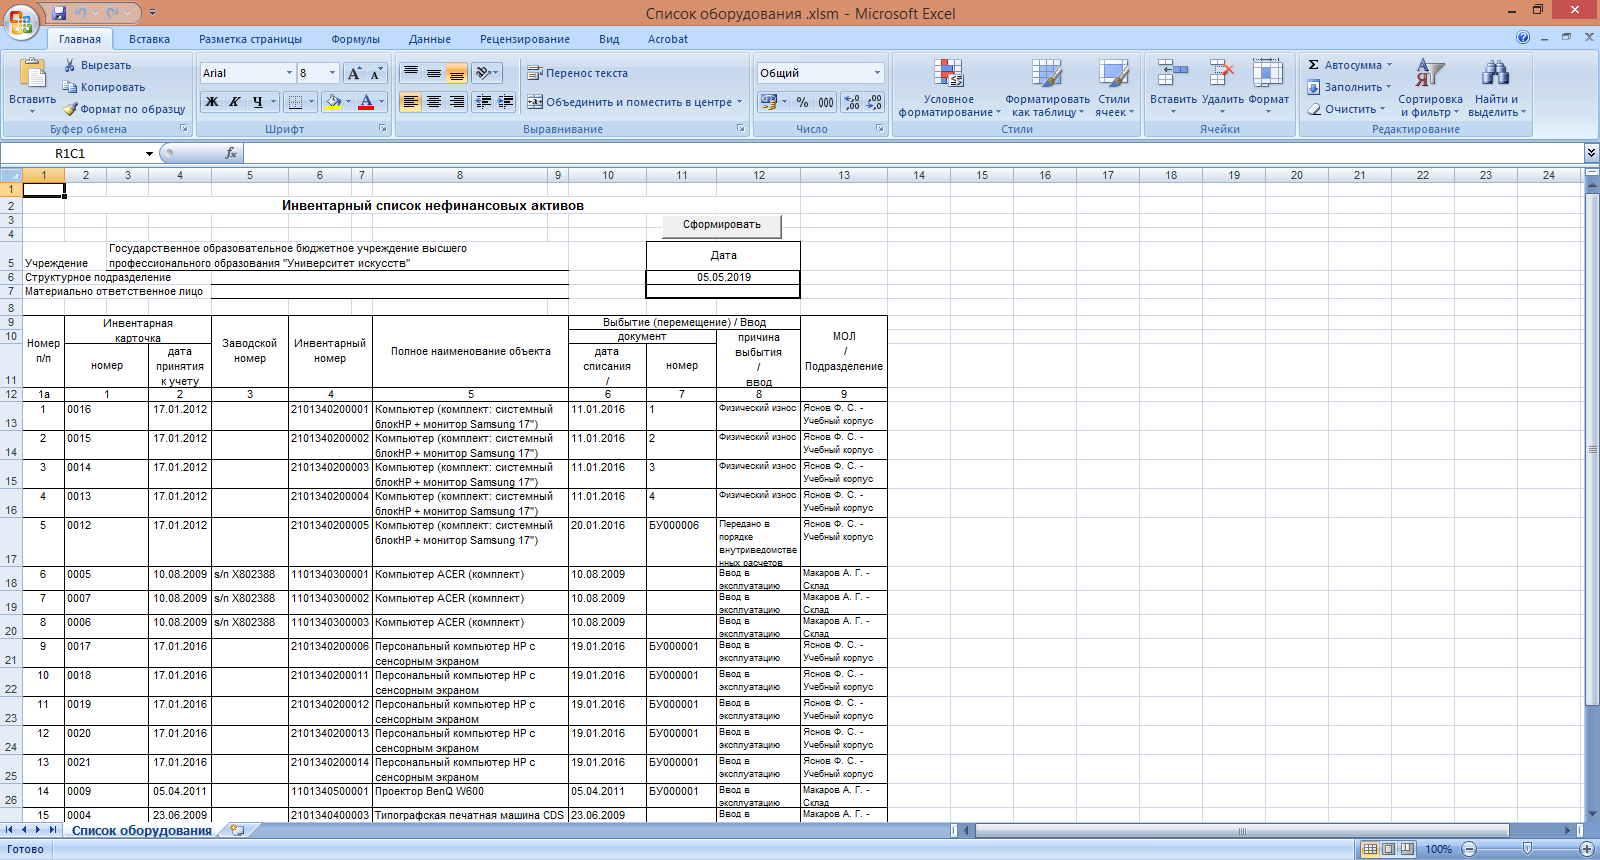1600x860 pixels.
Task: Select the Список оборудования sheet tab
Action: (x=142, y=830)
